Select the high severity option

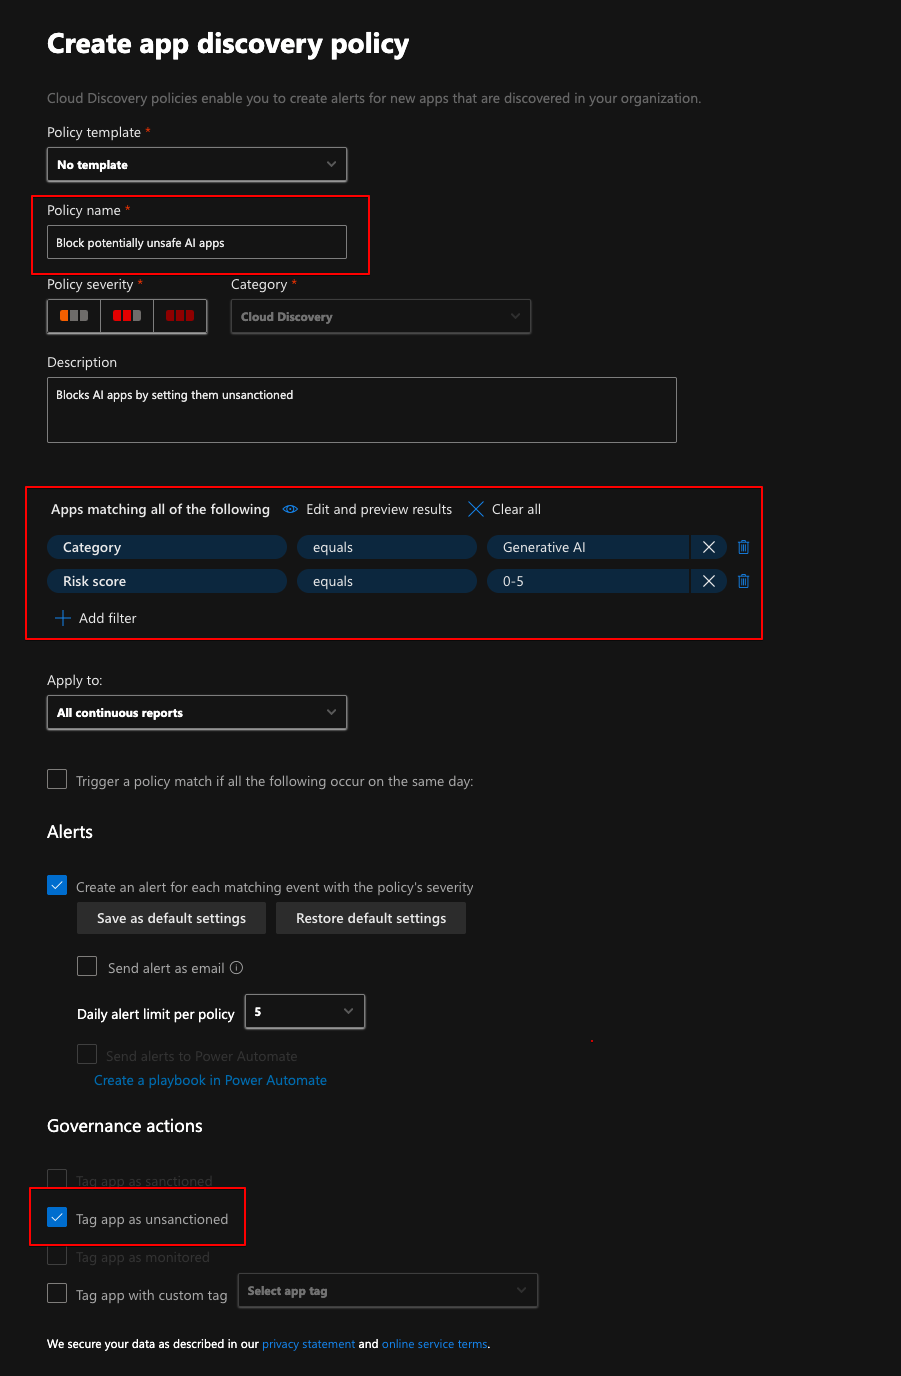180,316
